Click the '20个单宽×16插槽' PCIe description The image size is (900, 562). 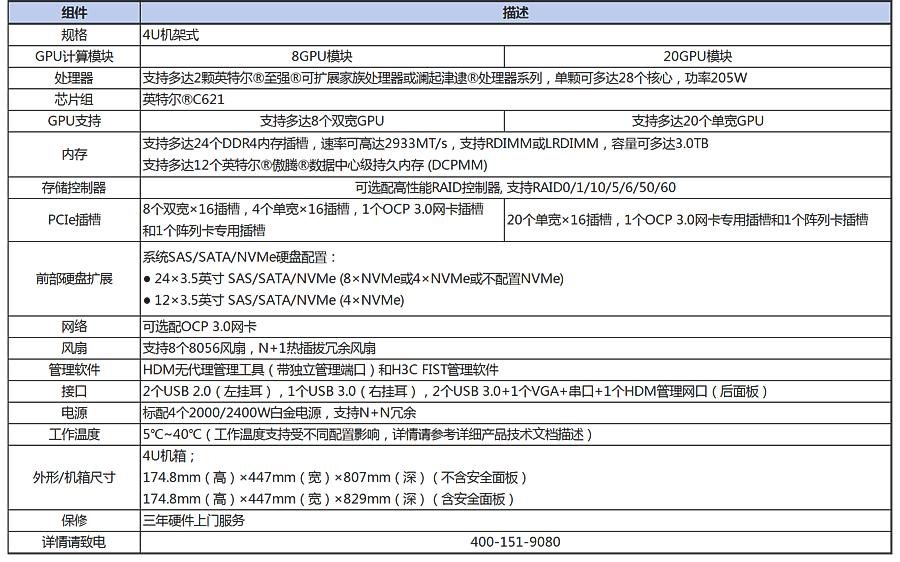pyautogui.click(x=687, y=220)
